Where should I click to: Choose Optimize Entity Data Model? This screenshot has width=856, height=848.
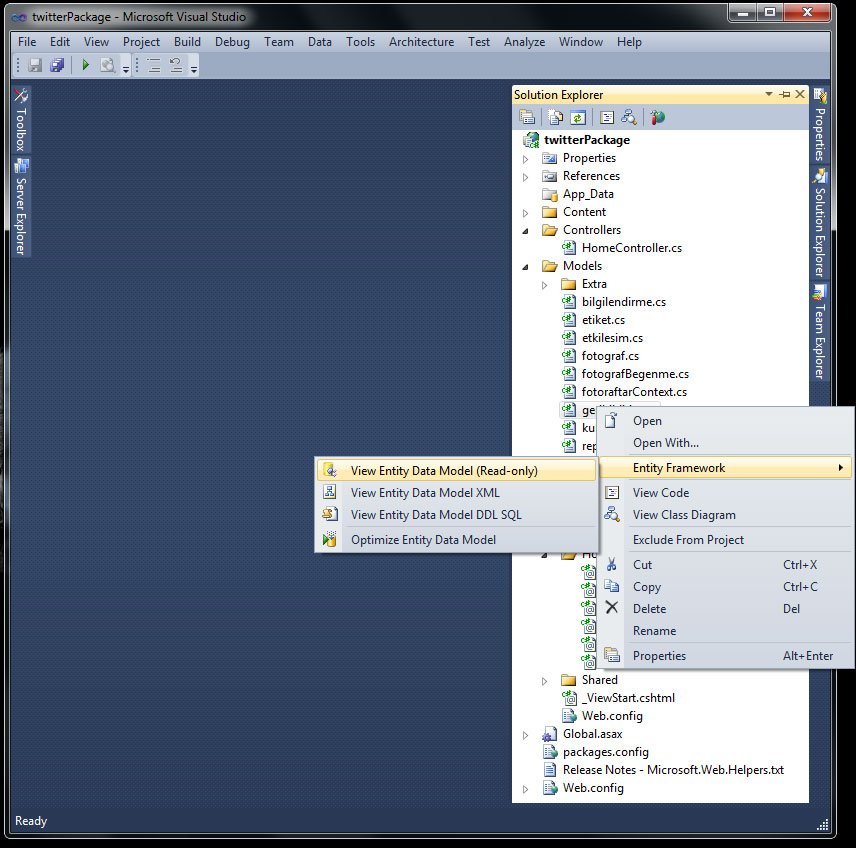pos(423,540)
